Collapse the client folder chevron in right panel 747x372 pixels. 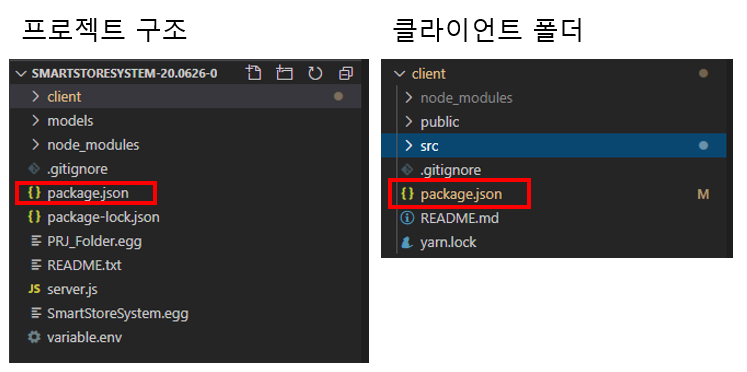399,74
